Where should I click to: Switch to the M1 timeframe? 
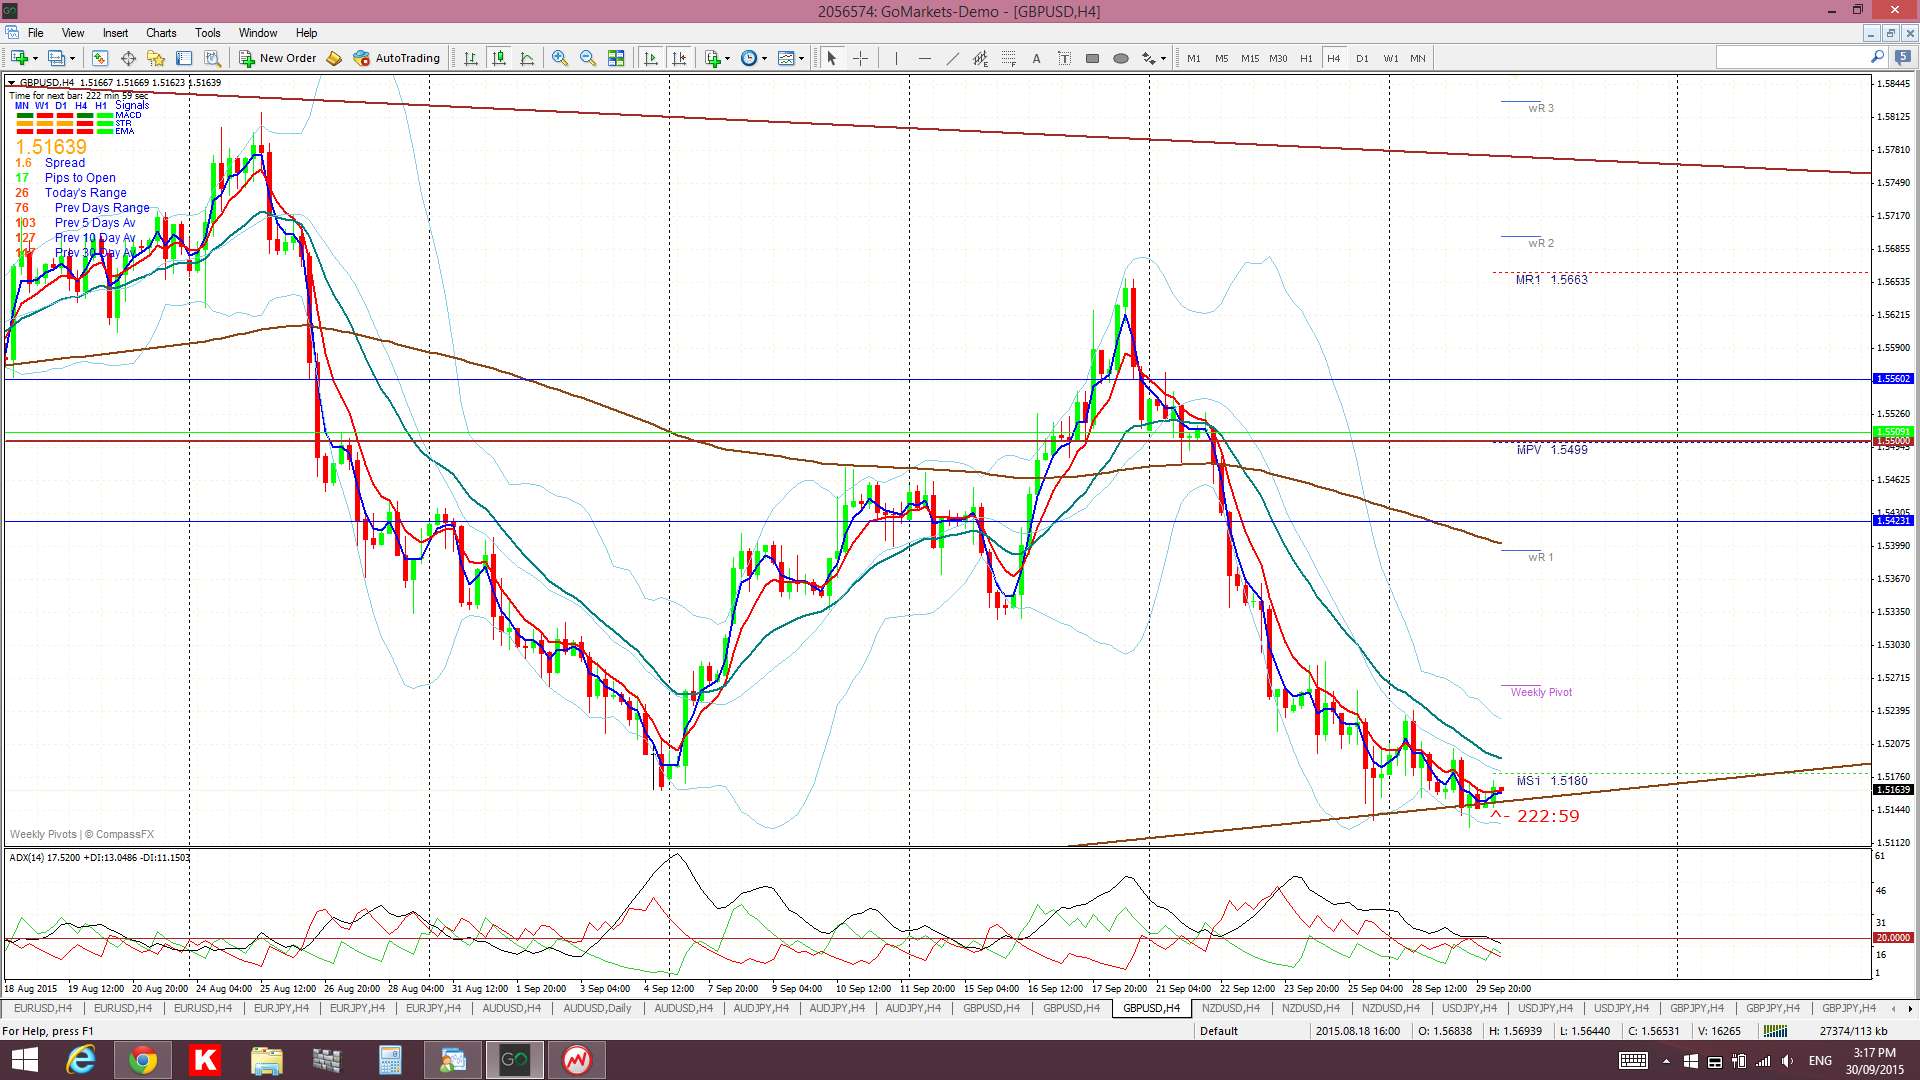tap(1194, 58)
